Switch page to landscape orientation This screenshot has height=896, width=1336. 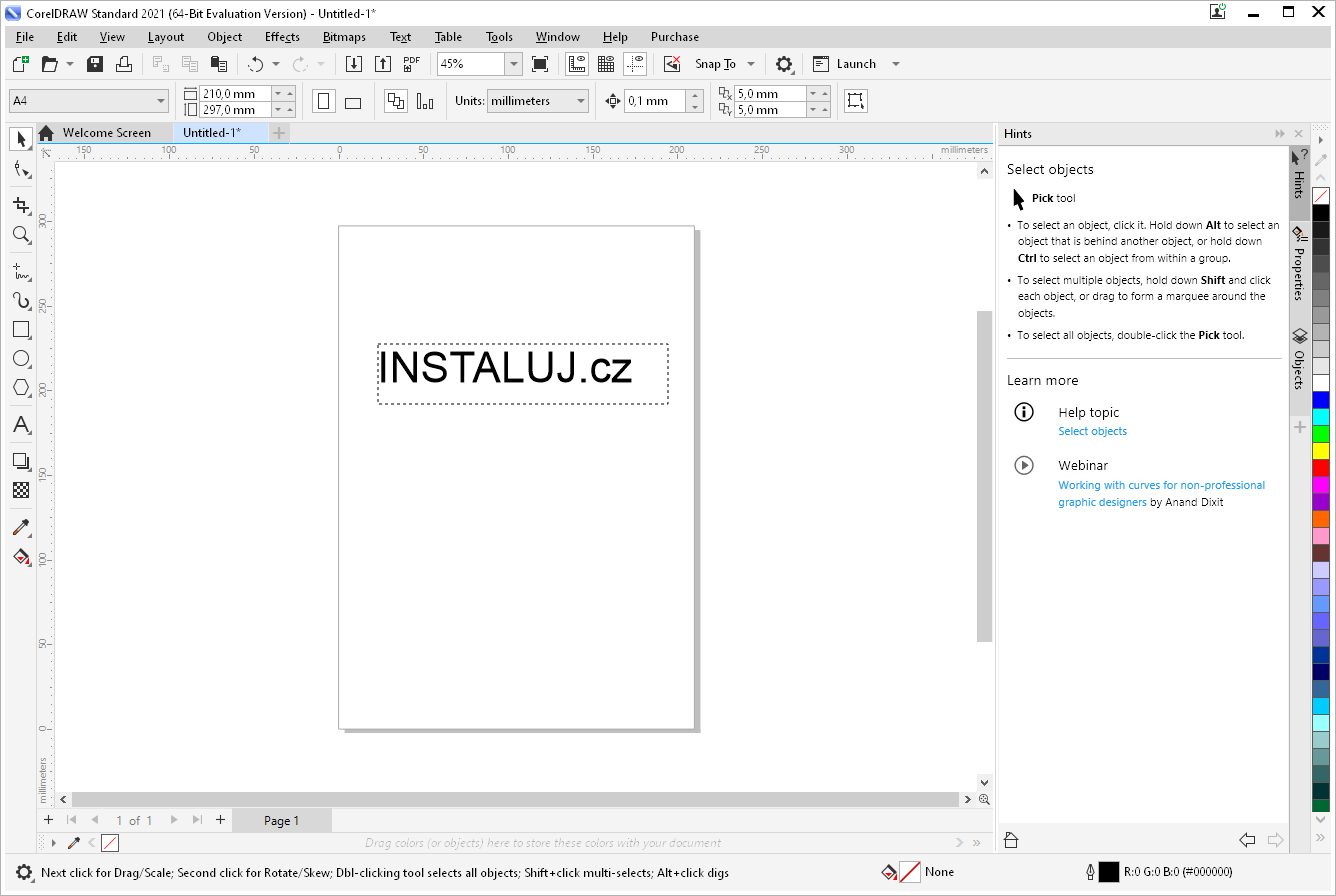tap(352, 102)
